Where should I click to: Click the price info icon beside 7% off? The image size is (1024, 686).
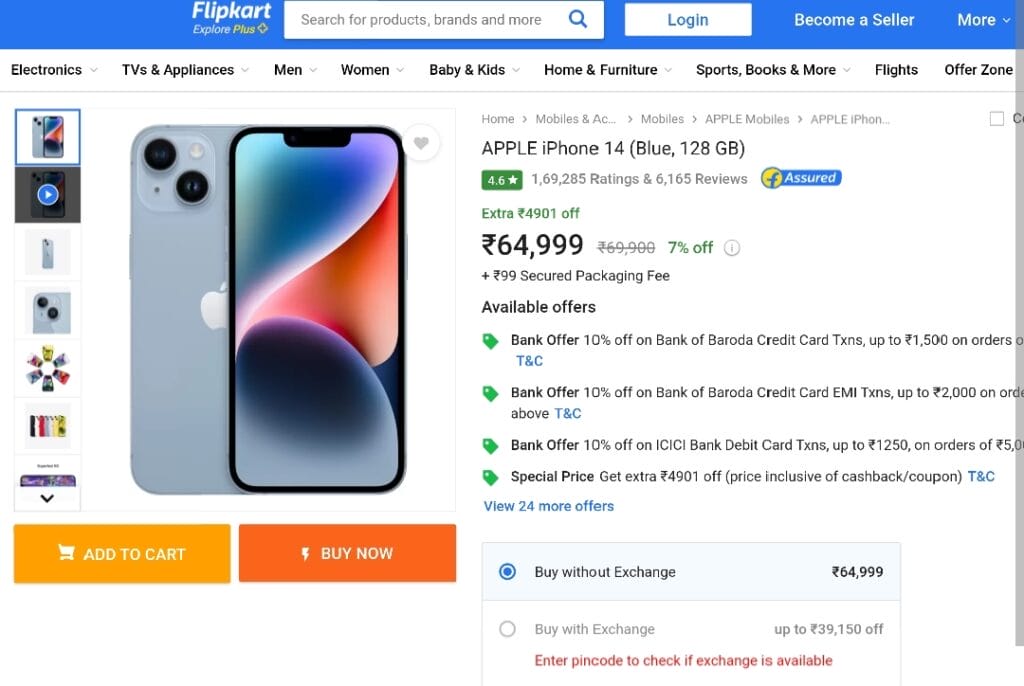tap(732, 248)
